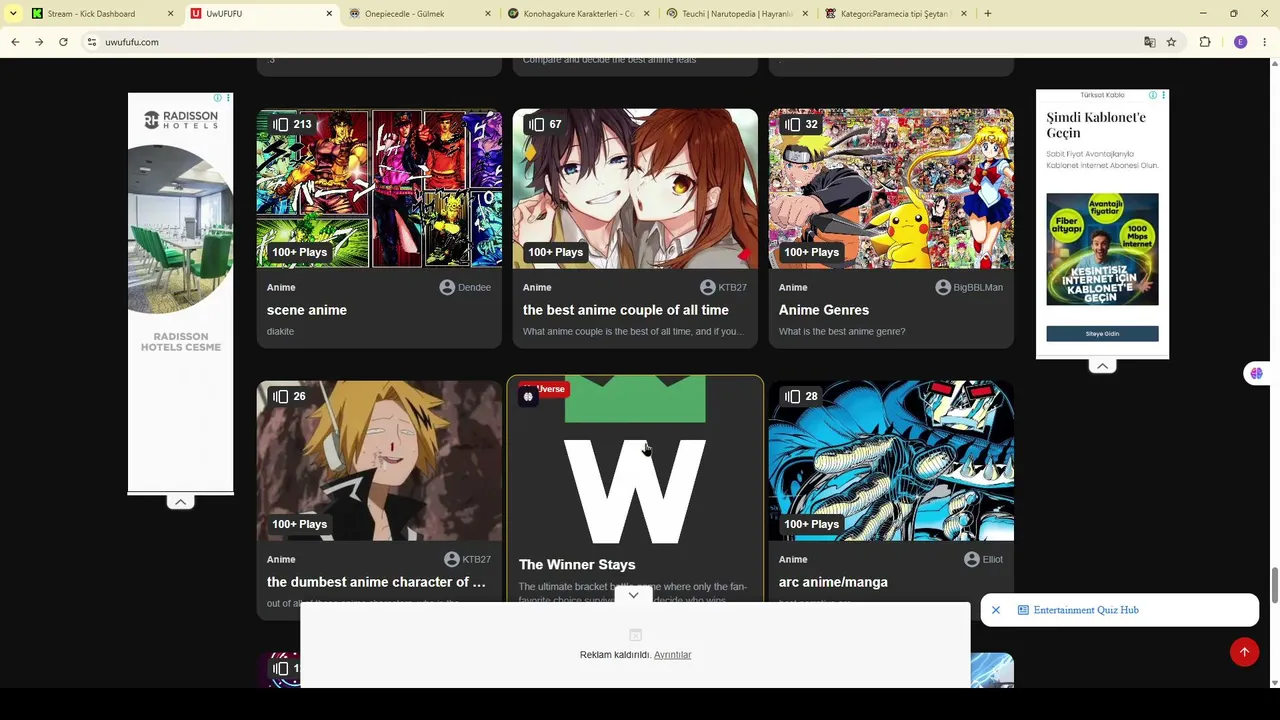This screenshot has width=1280, height=720.
Task: Open KTB27 profile on best couple card
Action: [x=723, y=287]
